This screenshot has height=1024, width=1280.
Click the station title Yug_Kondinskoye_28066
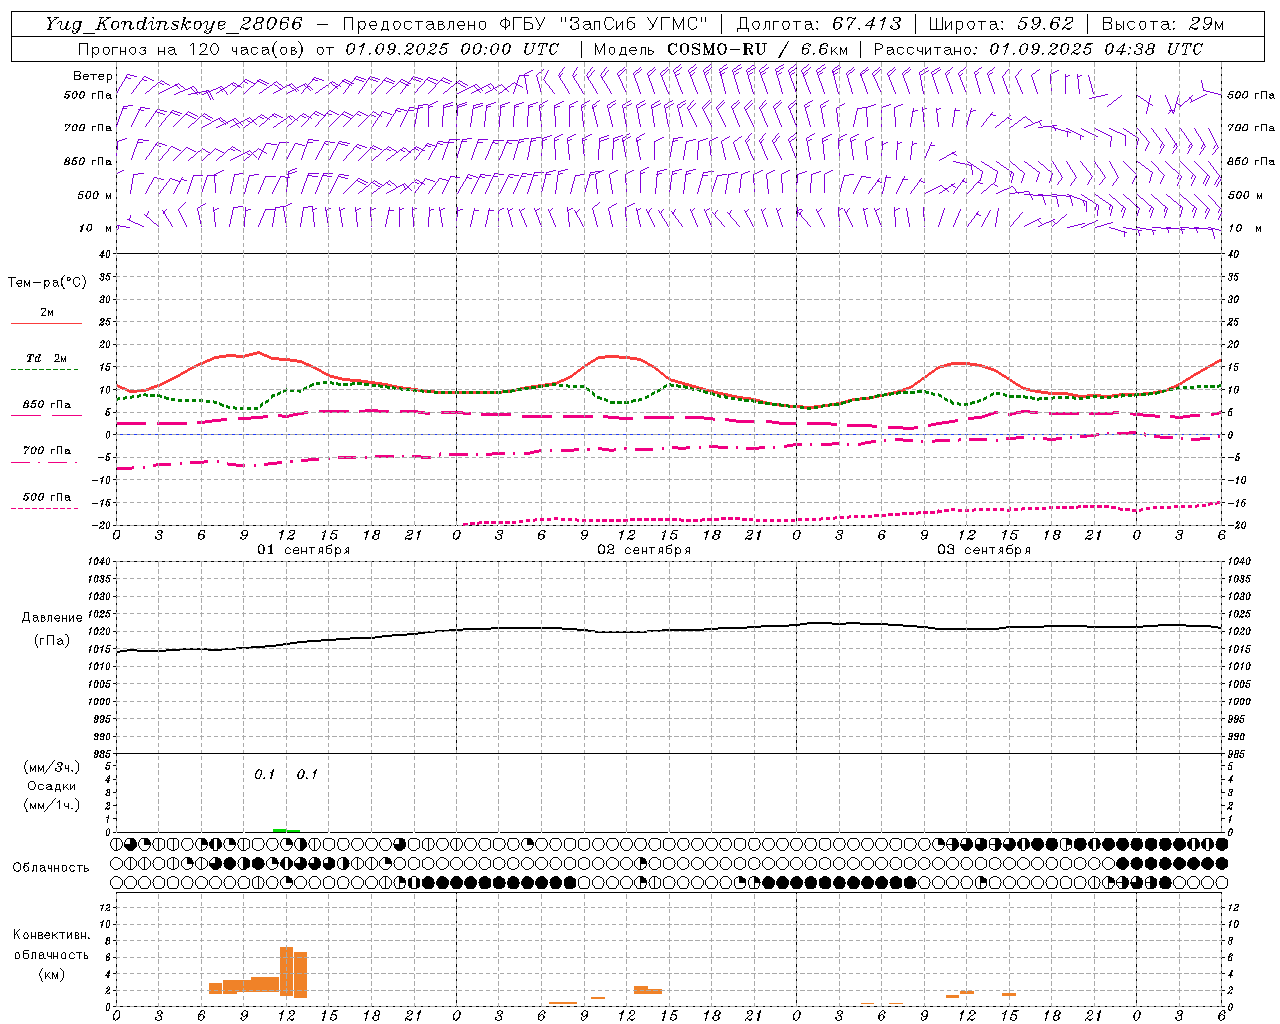(174, 24)
